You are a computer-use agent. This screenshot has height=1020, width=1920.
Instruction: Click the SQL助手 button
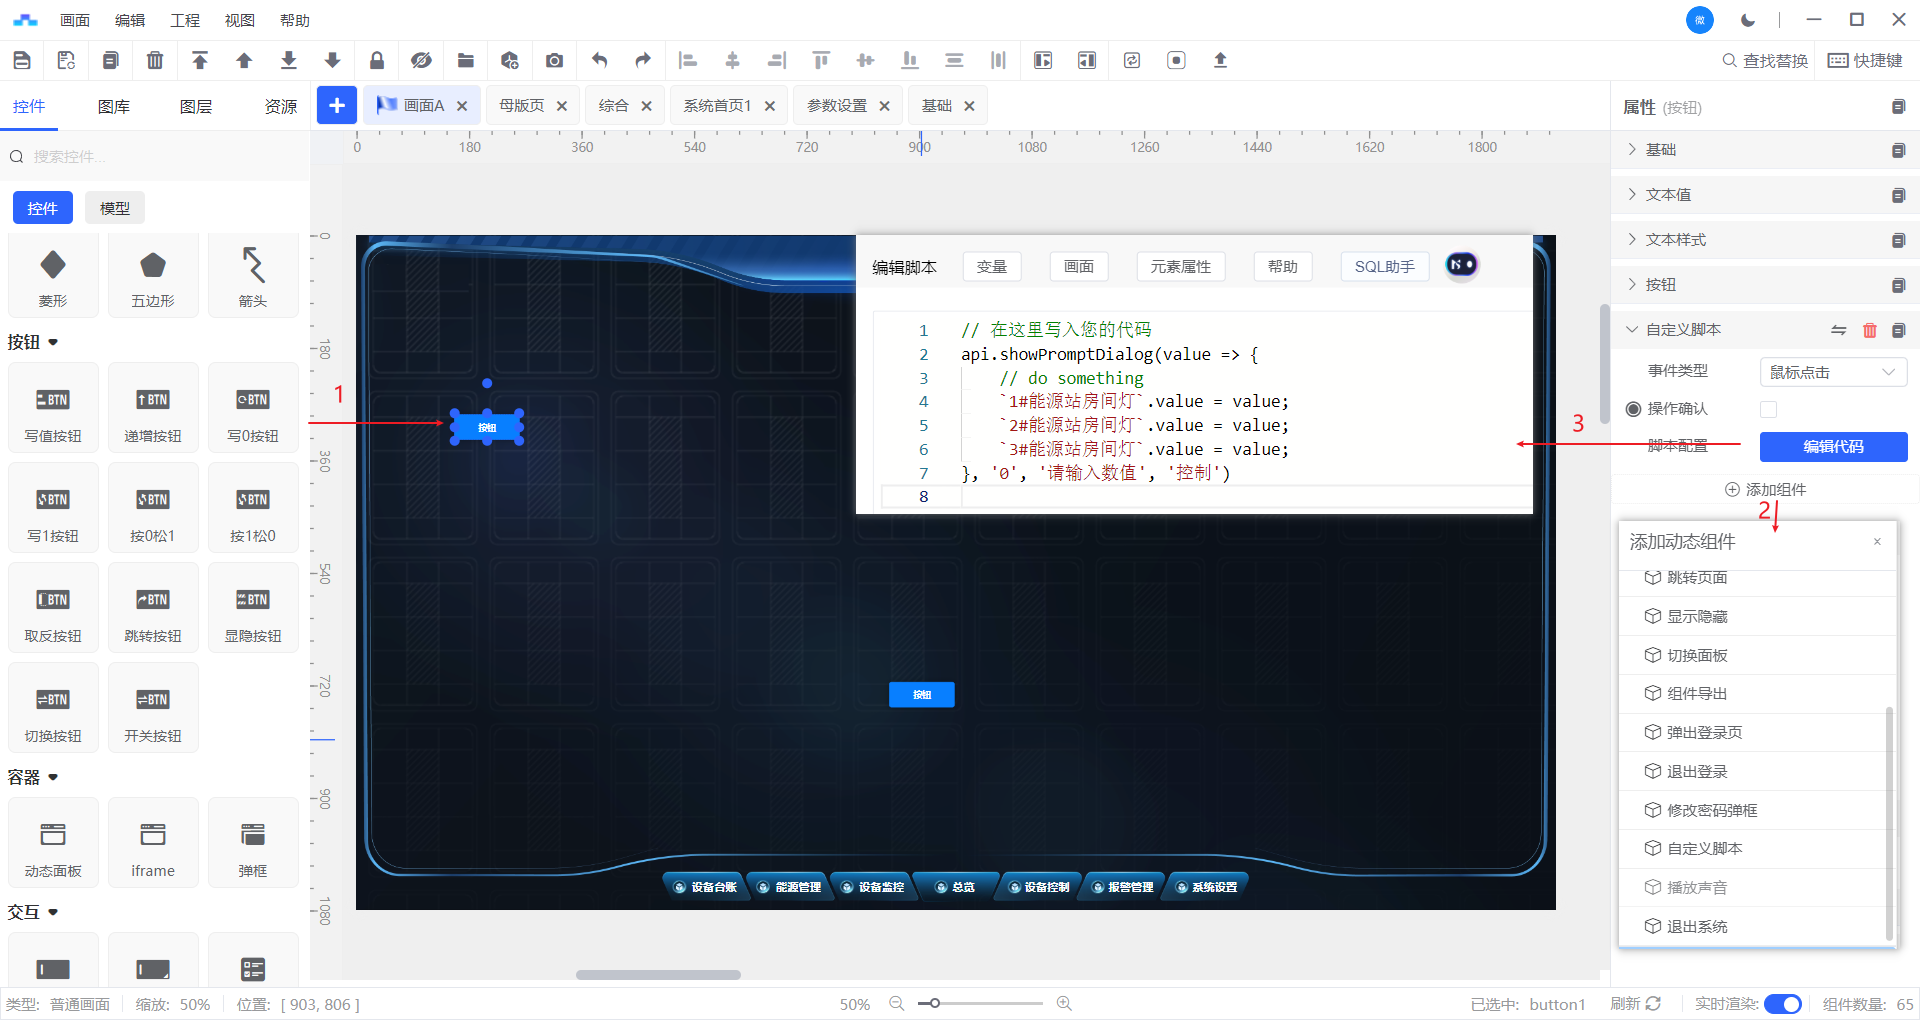coord(1384,267)
